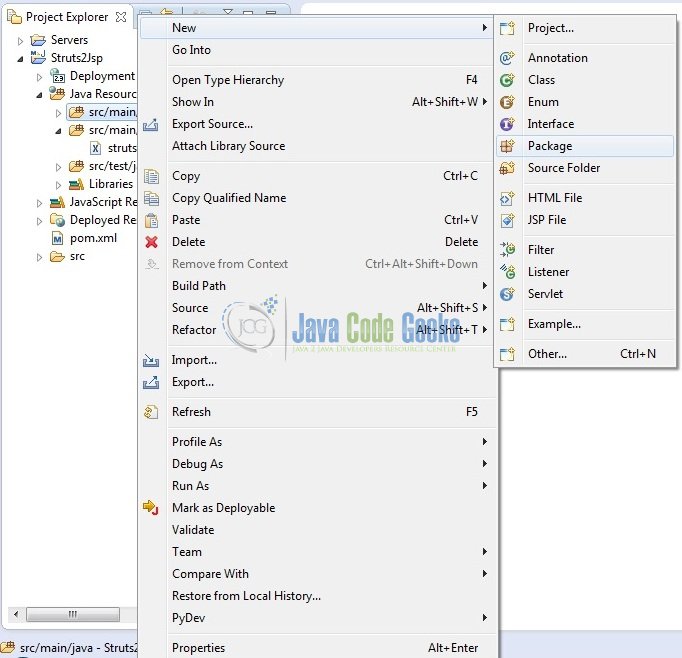
Task: Select the struts file under src/main
Action: (122, 148)
